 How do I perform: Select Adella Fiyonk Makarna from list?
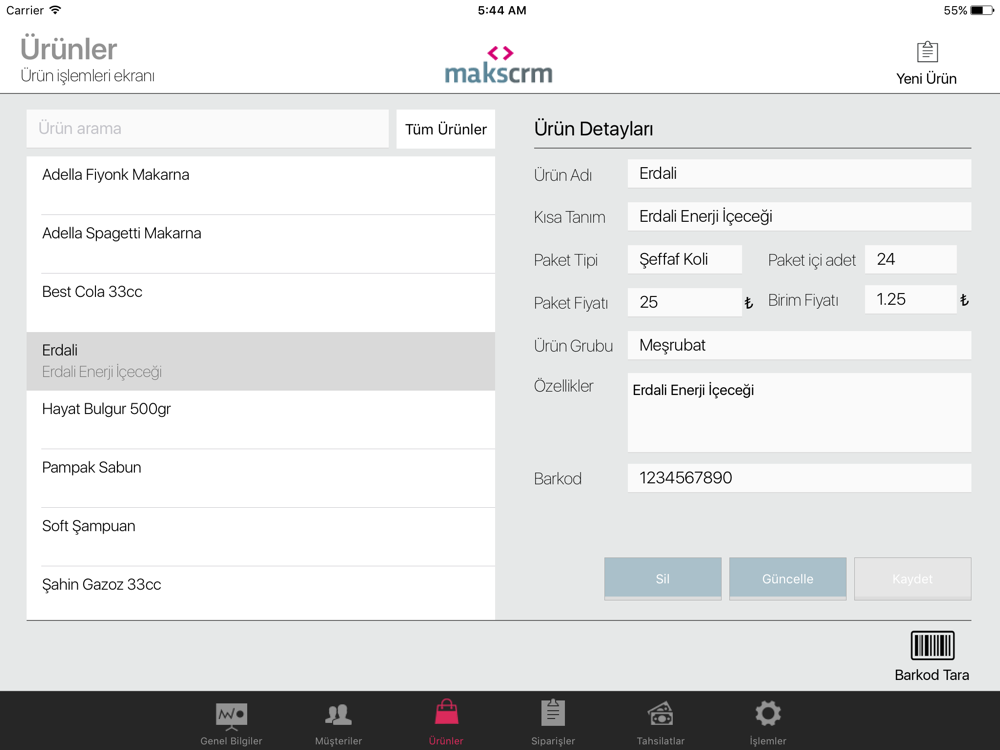click(x=261, y=186)
